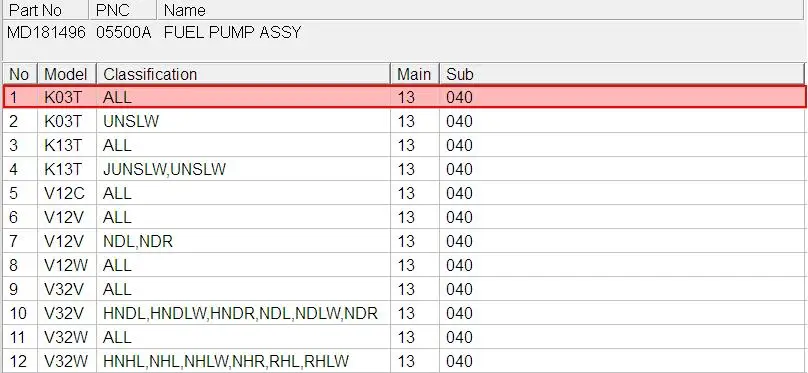Click row number 10
808x373 pixels.
(x=18, y=313)
